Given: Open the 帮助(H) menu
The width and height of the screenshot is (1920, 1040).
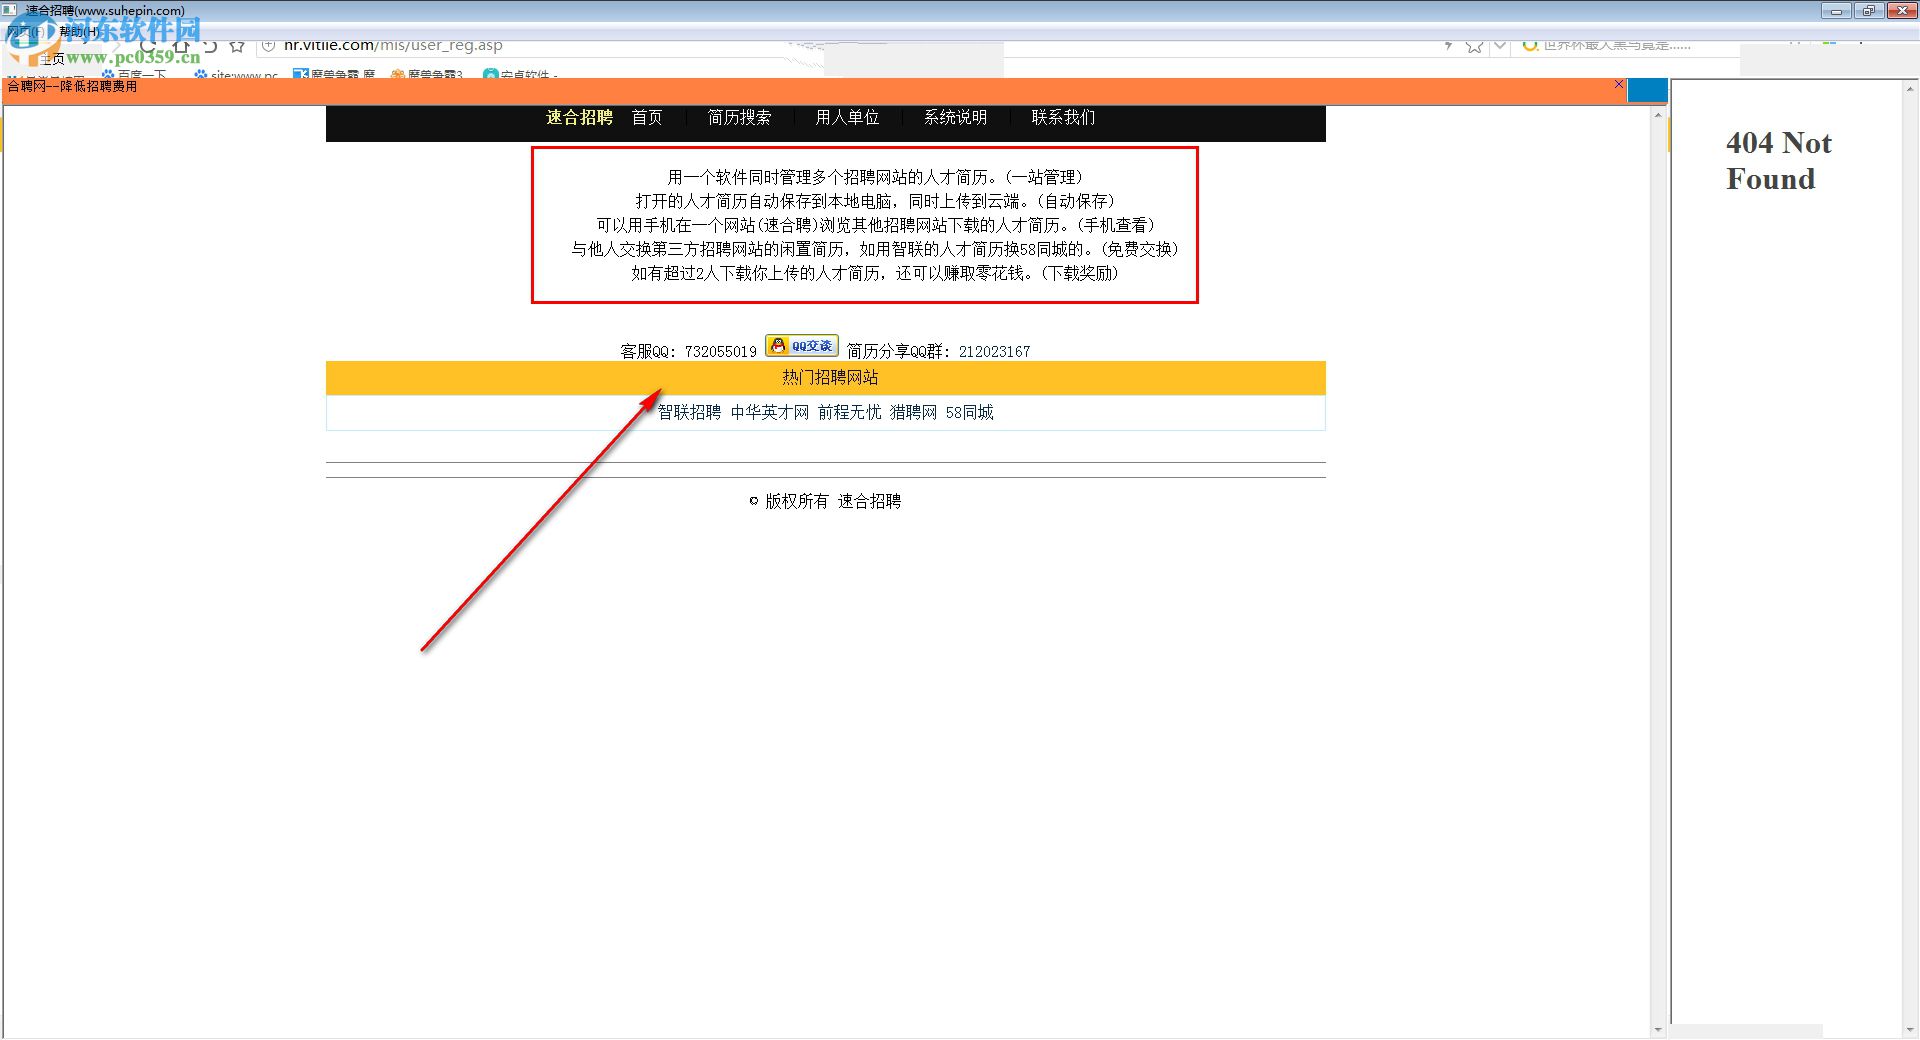Looking at the screenshot, I should (x=76, y=31).
